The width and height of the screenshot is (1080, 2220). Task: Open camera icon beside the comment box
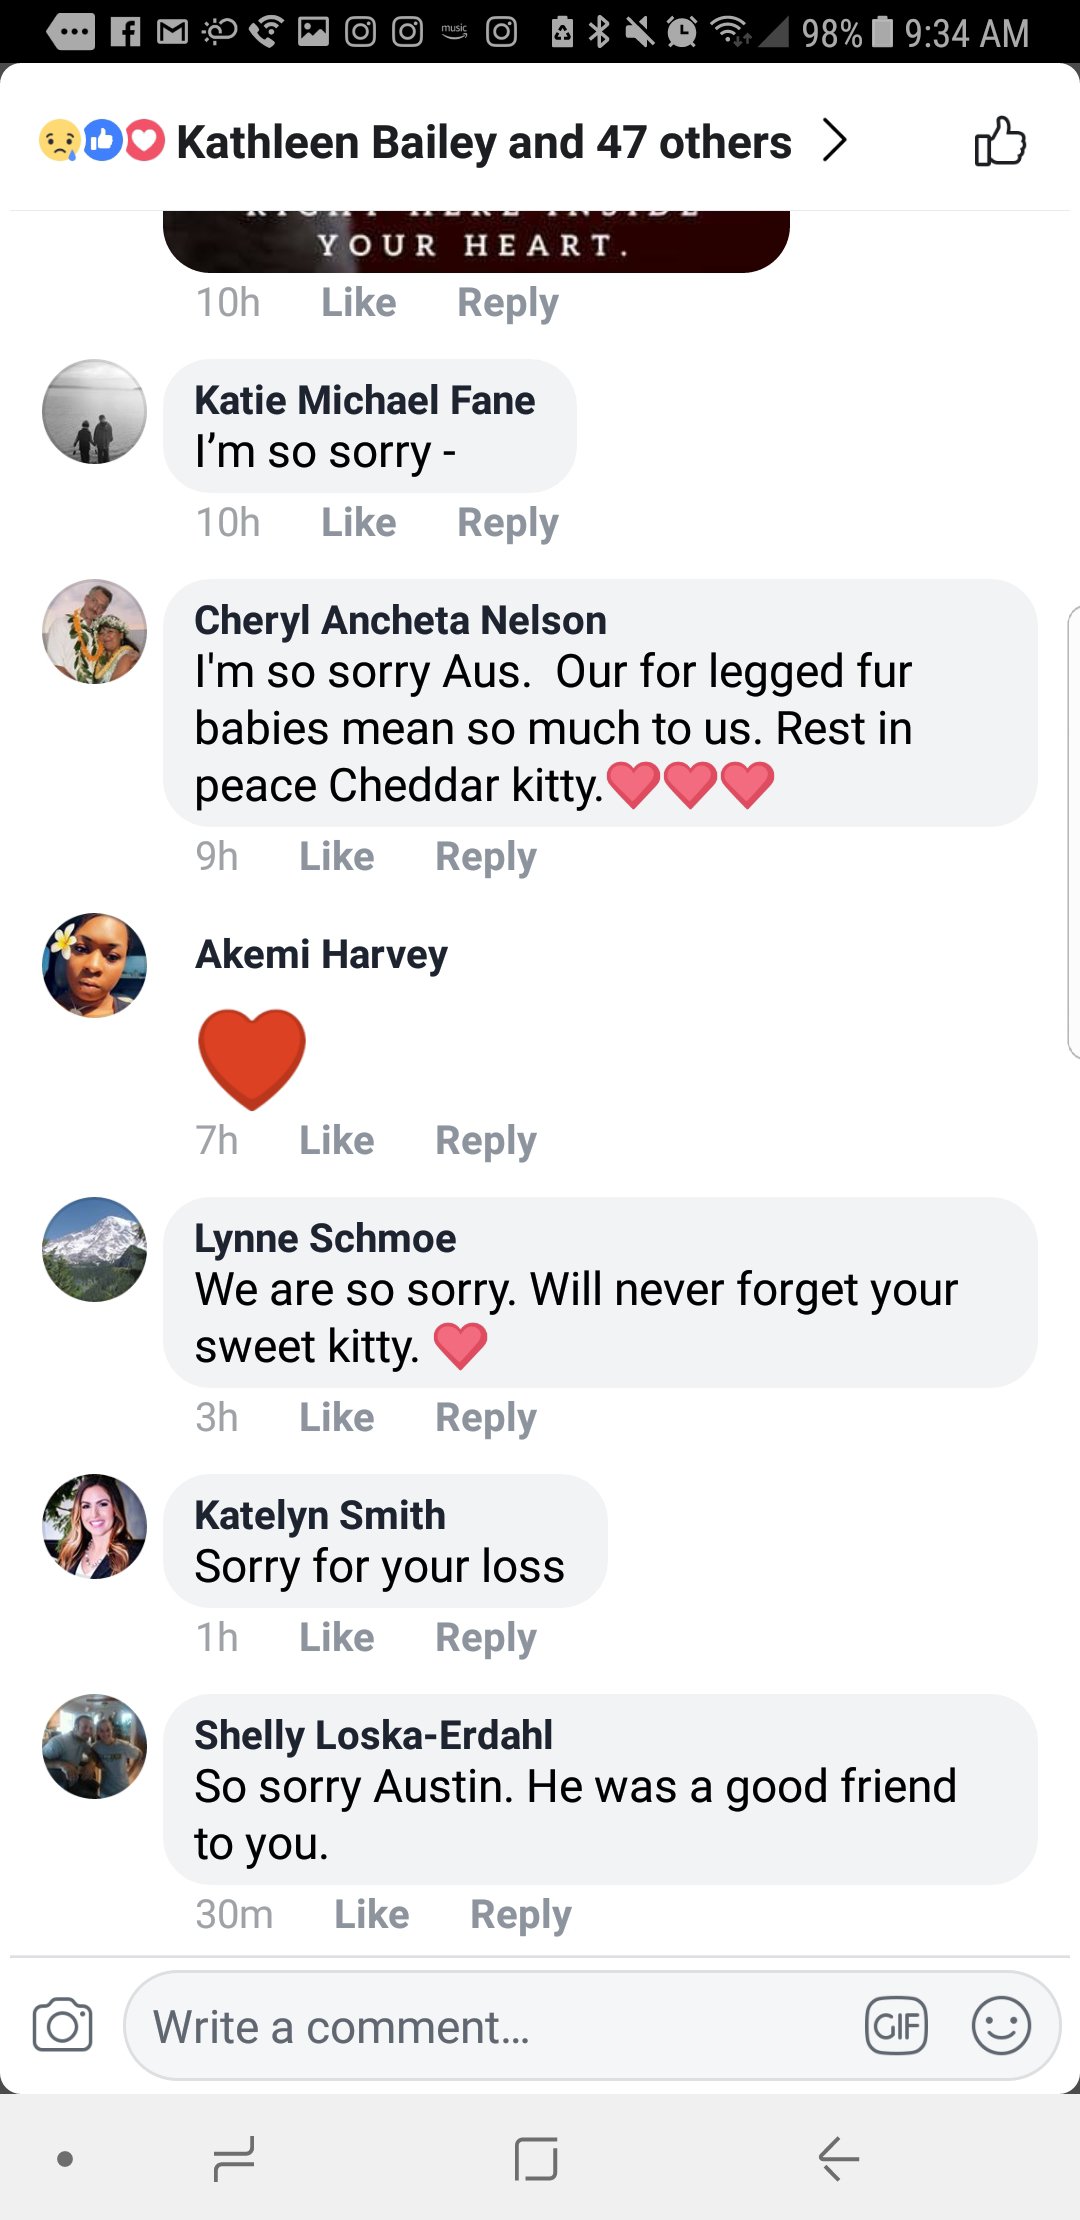coord(62,2025)
